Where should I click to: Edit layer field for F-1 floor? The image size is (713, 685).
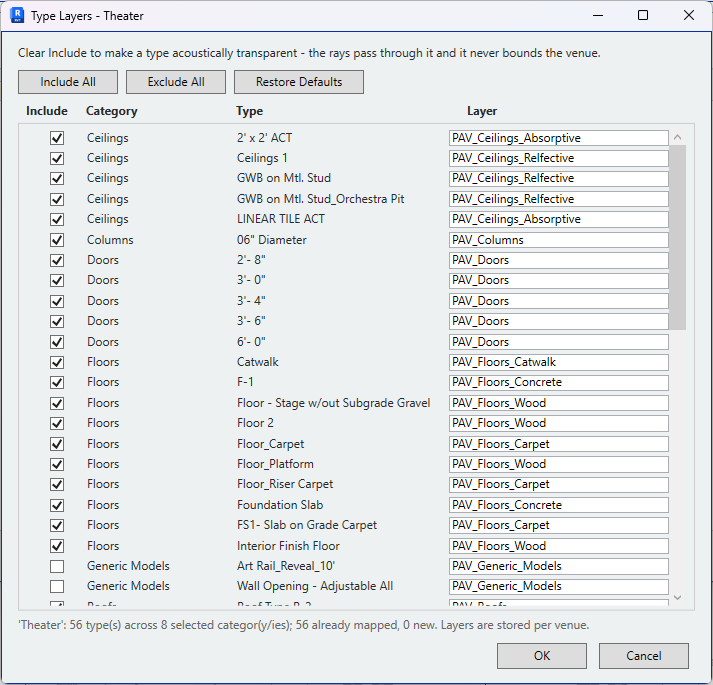[x=558, y=382]
